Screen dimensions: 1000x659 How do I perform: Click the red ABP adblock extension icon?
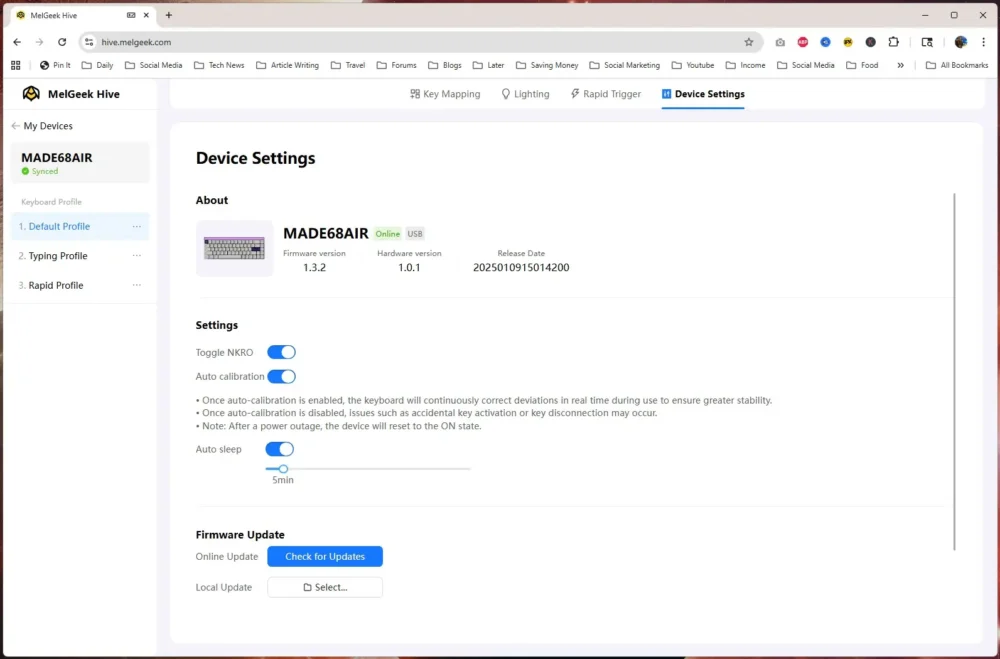pos(803,42)
